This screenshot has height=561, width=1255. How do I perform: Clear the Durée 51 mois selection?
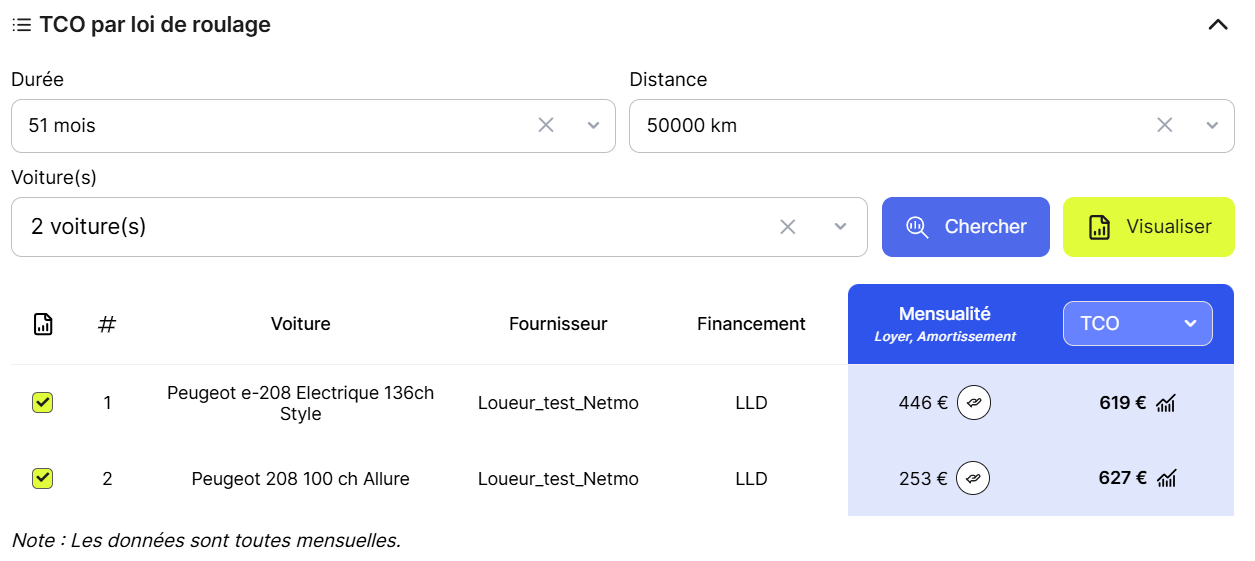click(546, 125)
